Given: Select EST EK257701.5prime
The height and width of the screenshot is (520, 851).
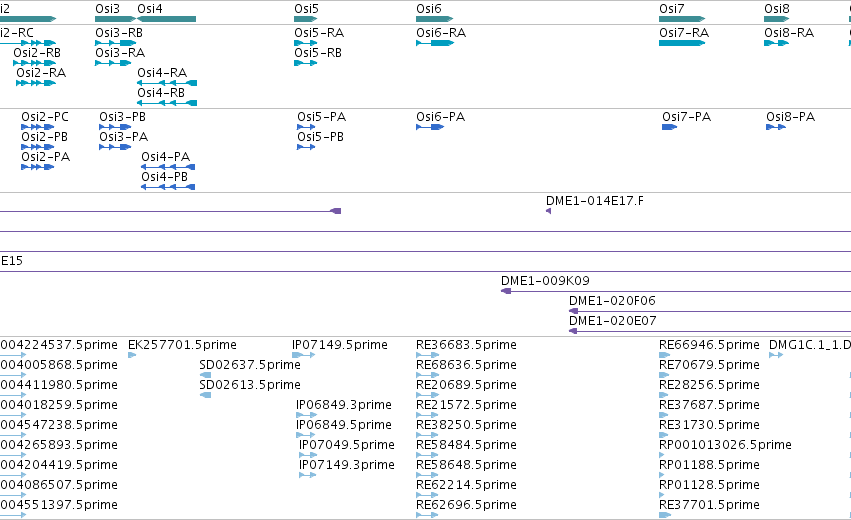Looking at the screenshot, I should pos(182,345).
